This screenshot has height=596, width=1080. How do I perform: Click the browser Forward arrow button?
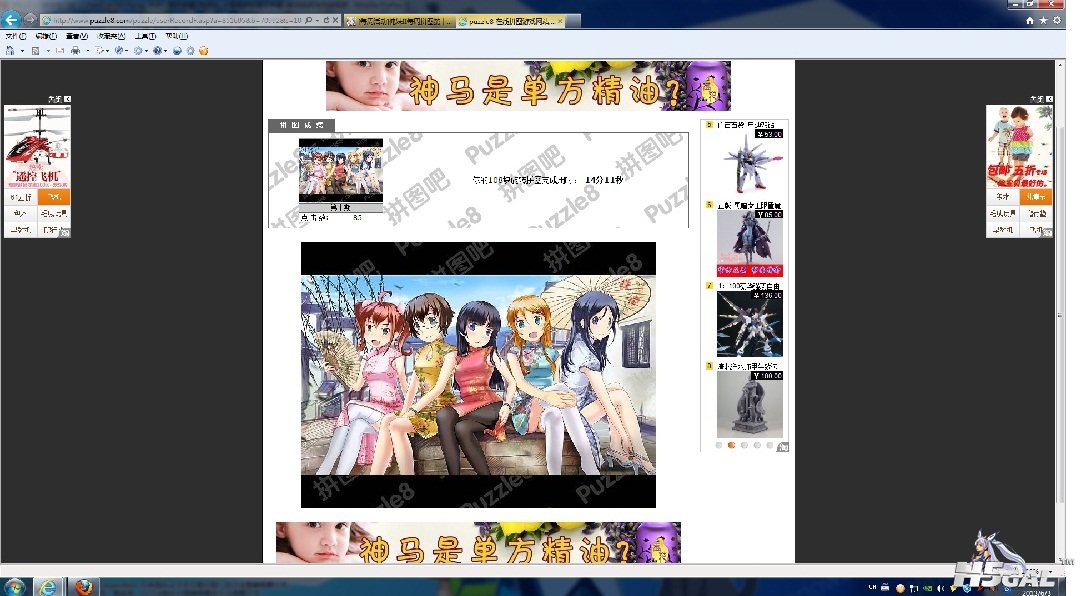coord(30,19)
